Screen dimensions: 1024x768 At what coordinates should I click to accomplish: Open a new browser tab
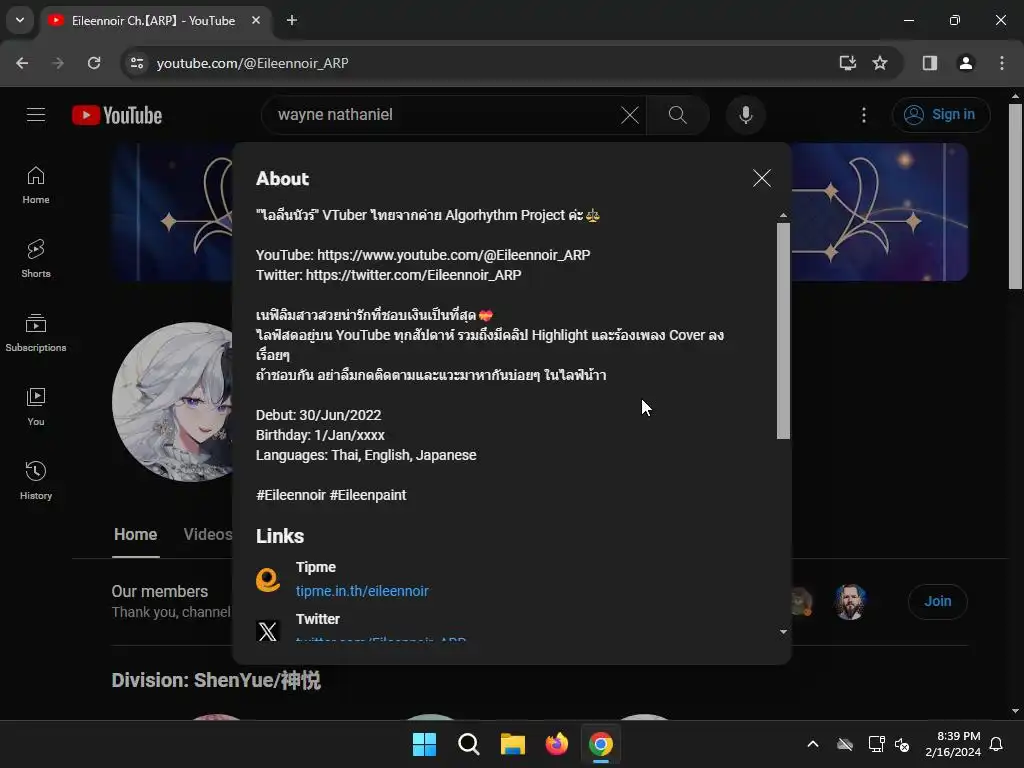(292, 20)
